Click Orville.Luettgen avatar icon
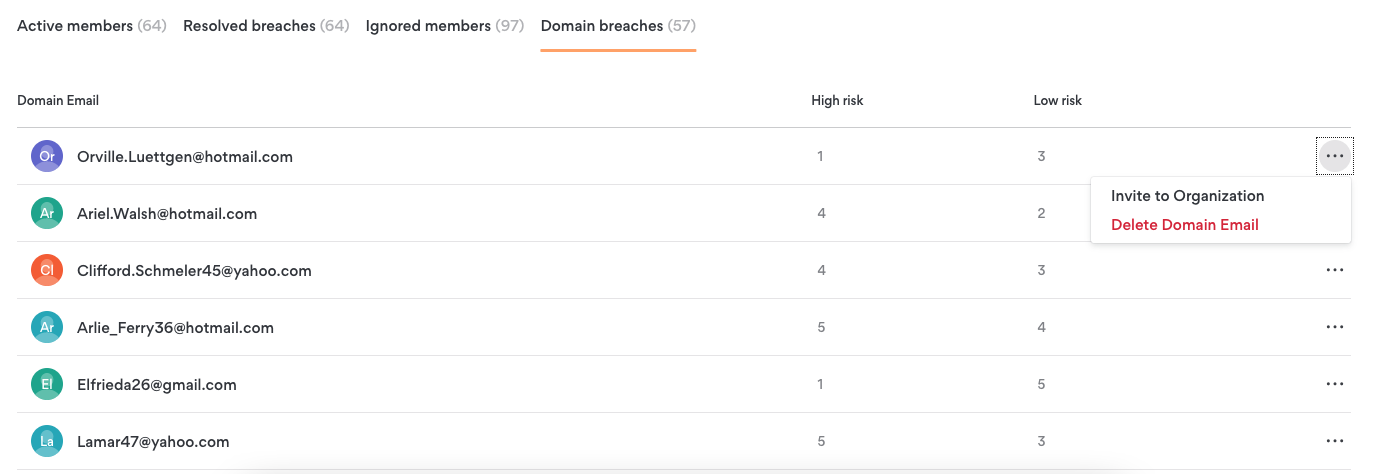The width and height of the screenshot is (1374, 474). pos(47,156)
